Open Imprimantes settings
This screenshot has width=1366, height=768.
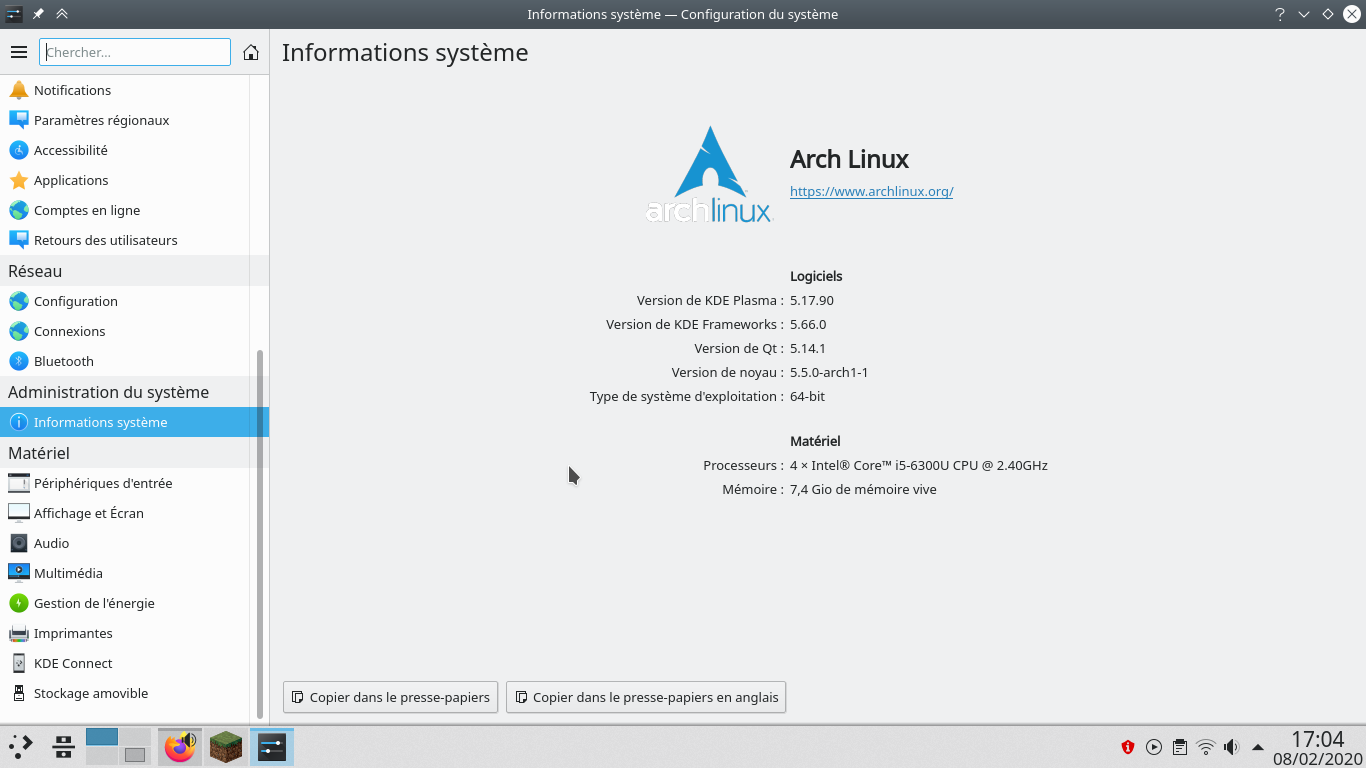(x=124, y=633)
